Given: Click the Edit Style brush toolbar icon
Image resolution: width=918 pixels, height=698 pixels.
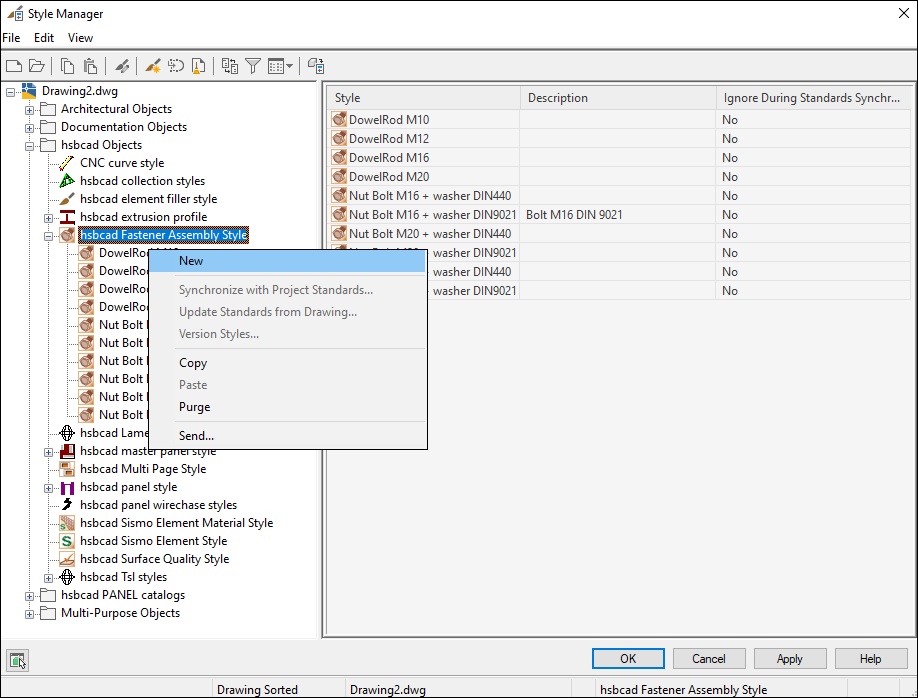Looking at the screenshot, I should [x=122, y=66].
